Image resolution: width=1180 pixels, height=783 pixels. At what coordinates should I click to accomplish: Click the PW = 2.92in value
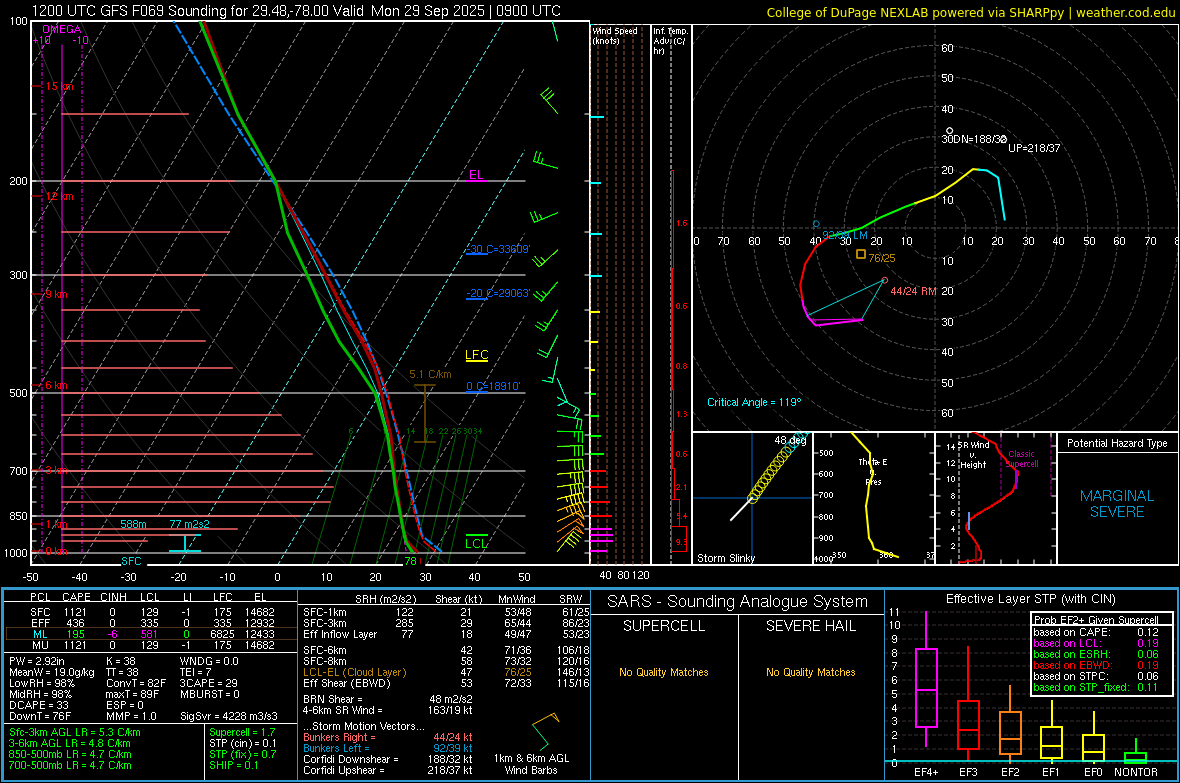(37, 661)
